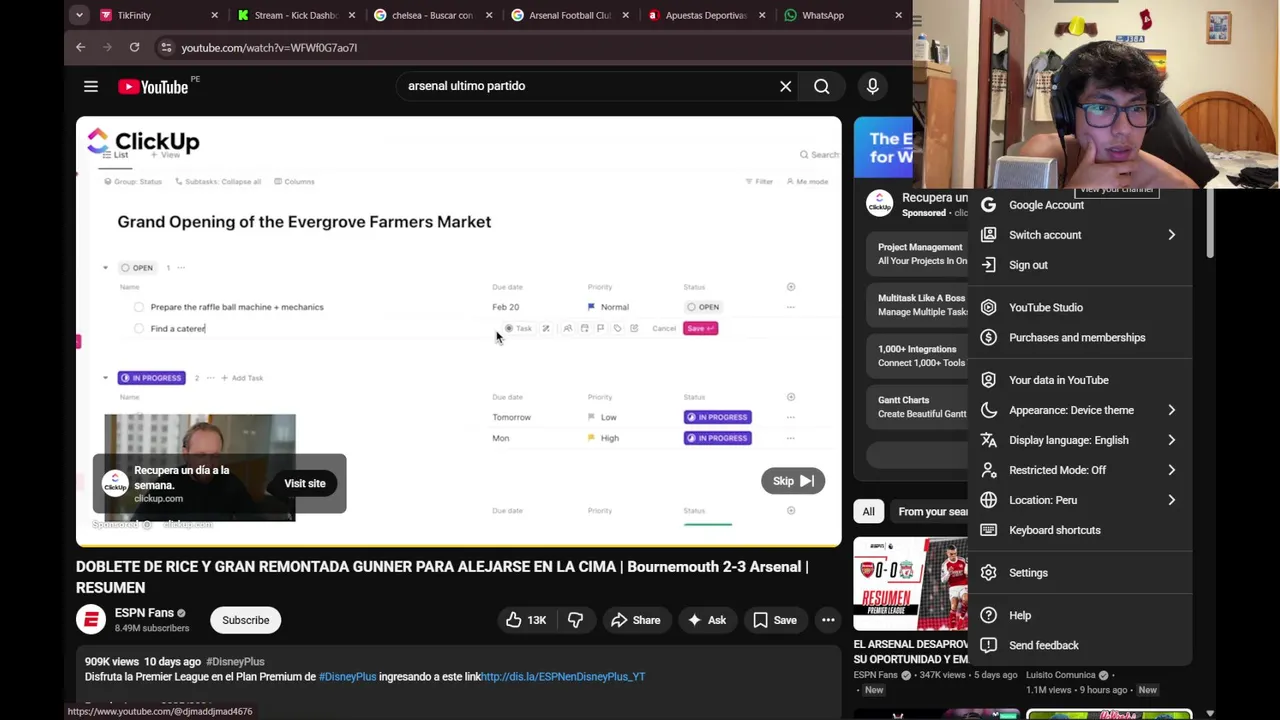Click the ad progress bar under video
The height and width of the screenshot is (720, 1280).
[459, 546]
